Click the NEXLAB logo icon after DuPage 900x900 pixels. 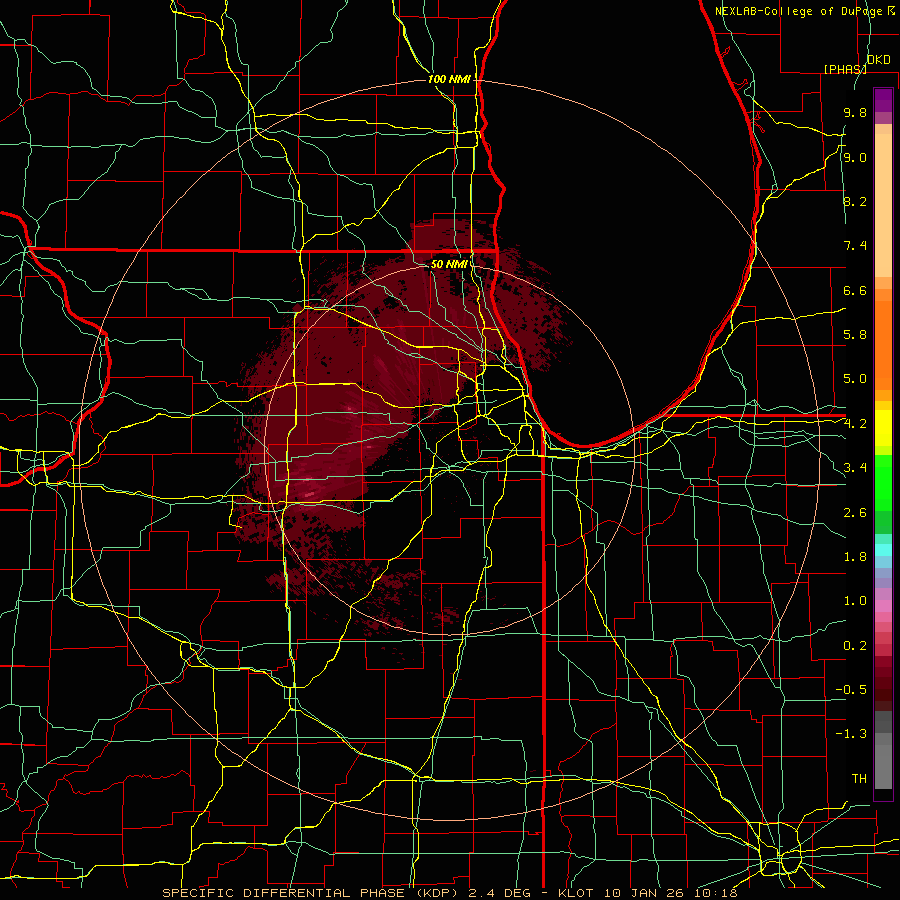891,11
